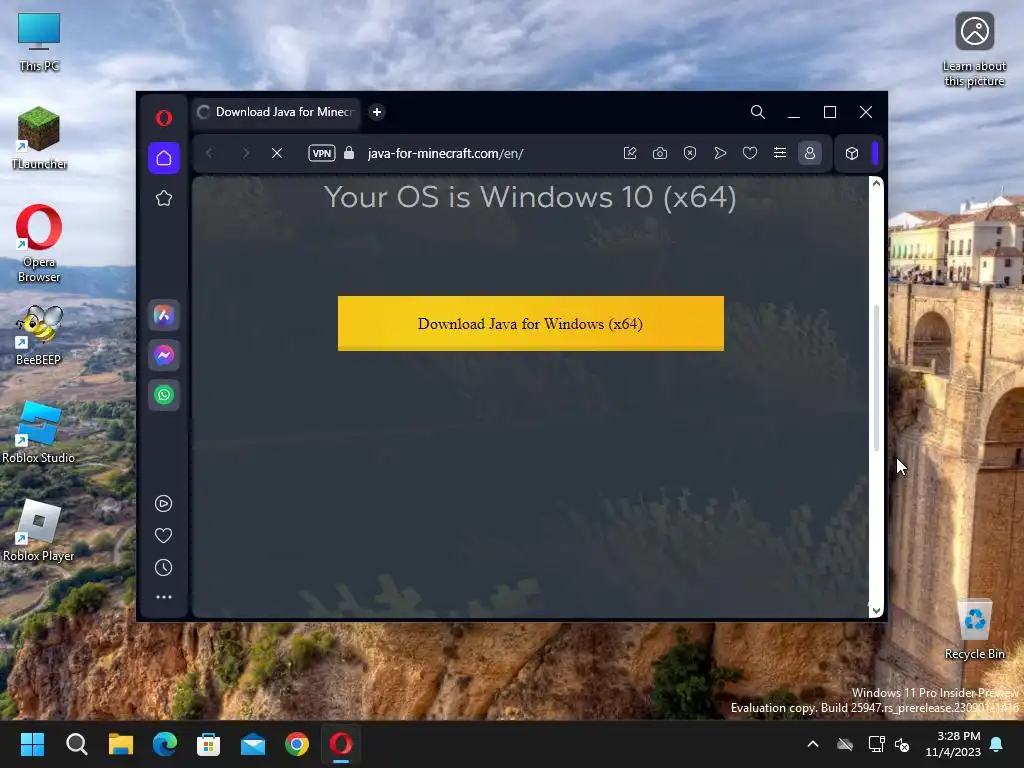Screen dimensions: 1024x768
Task: Maximize the Opera window
Action: click(830, 112)
